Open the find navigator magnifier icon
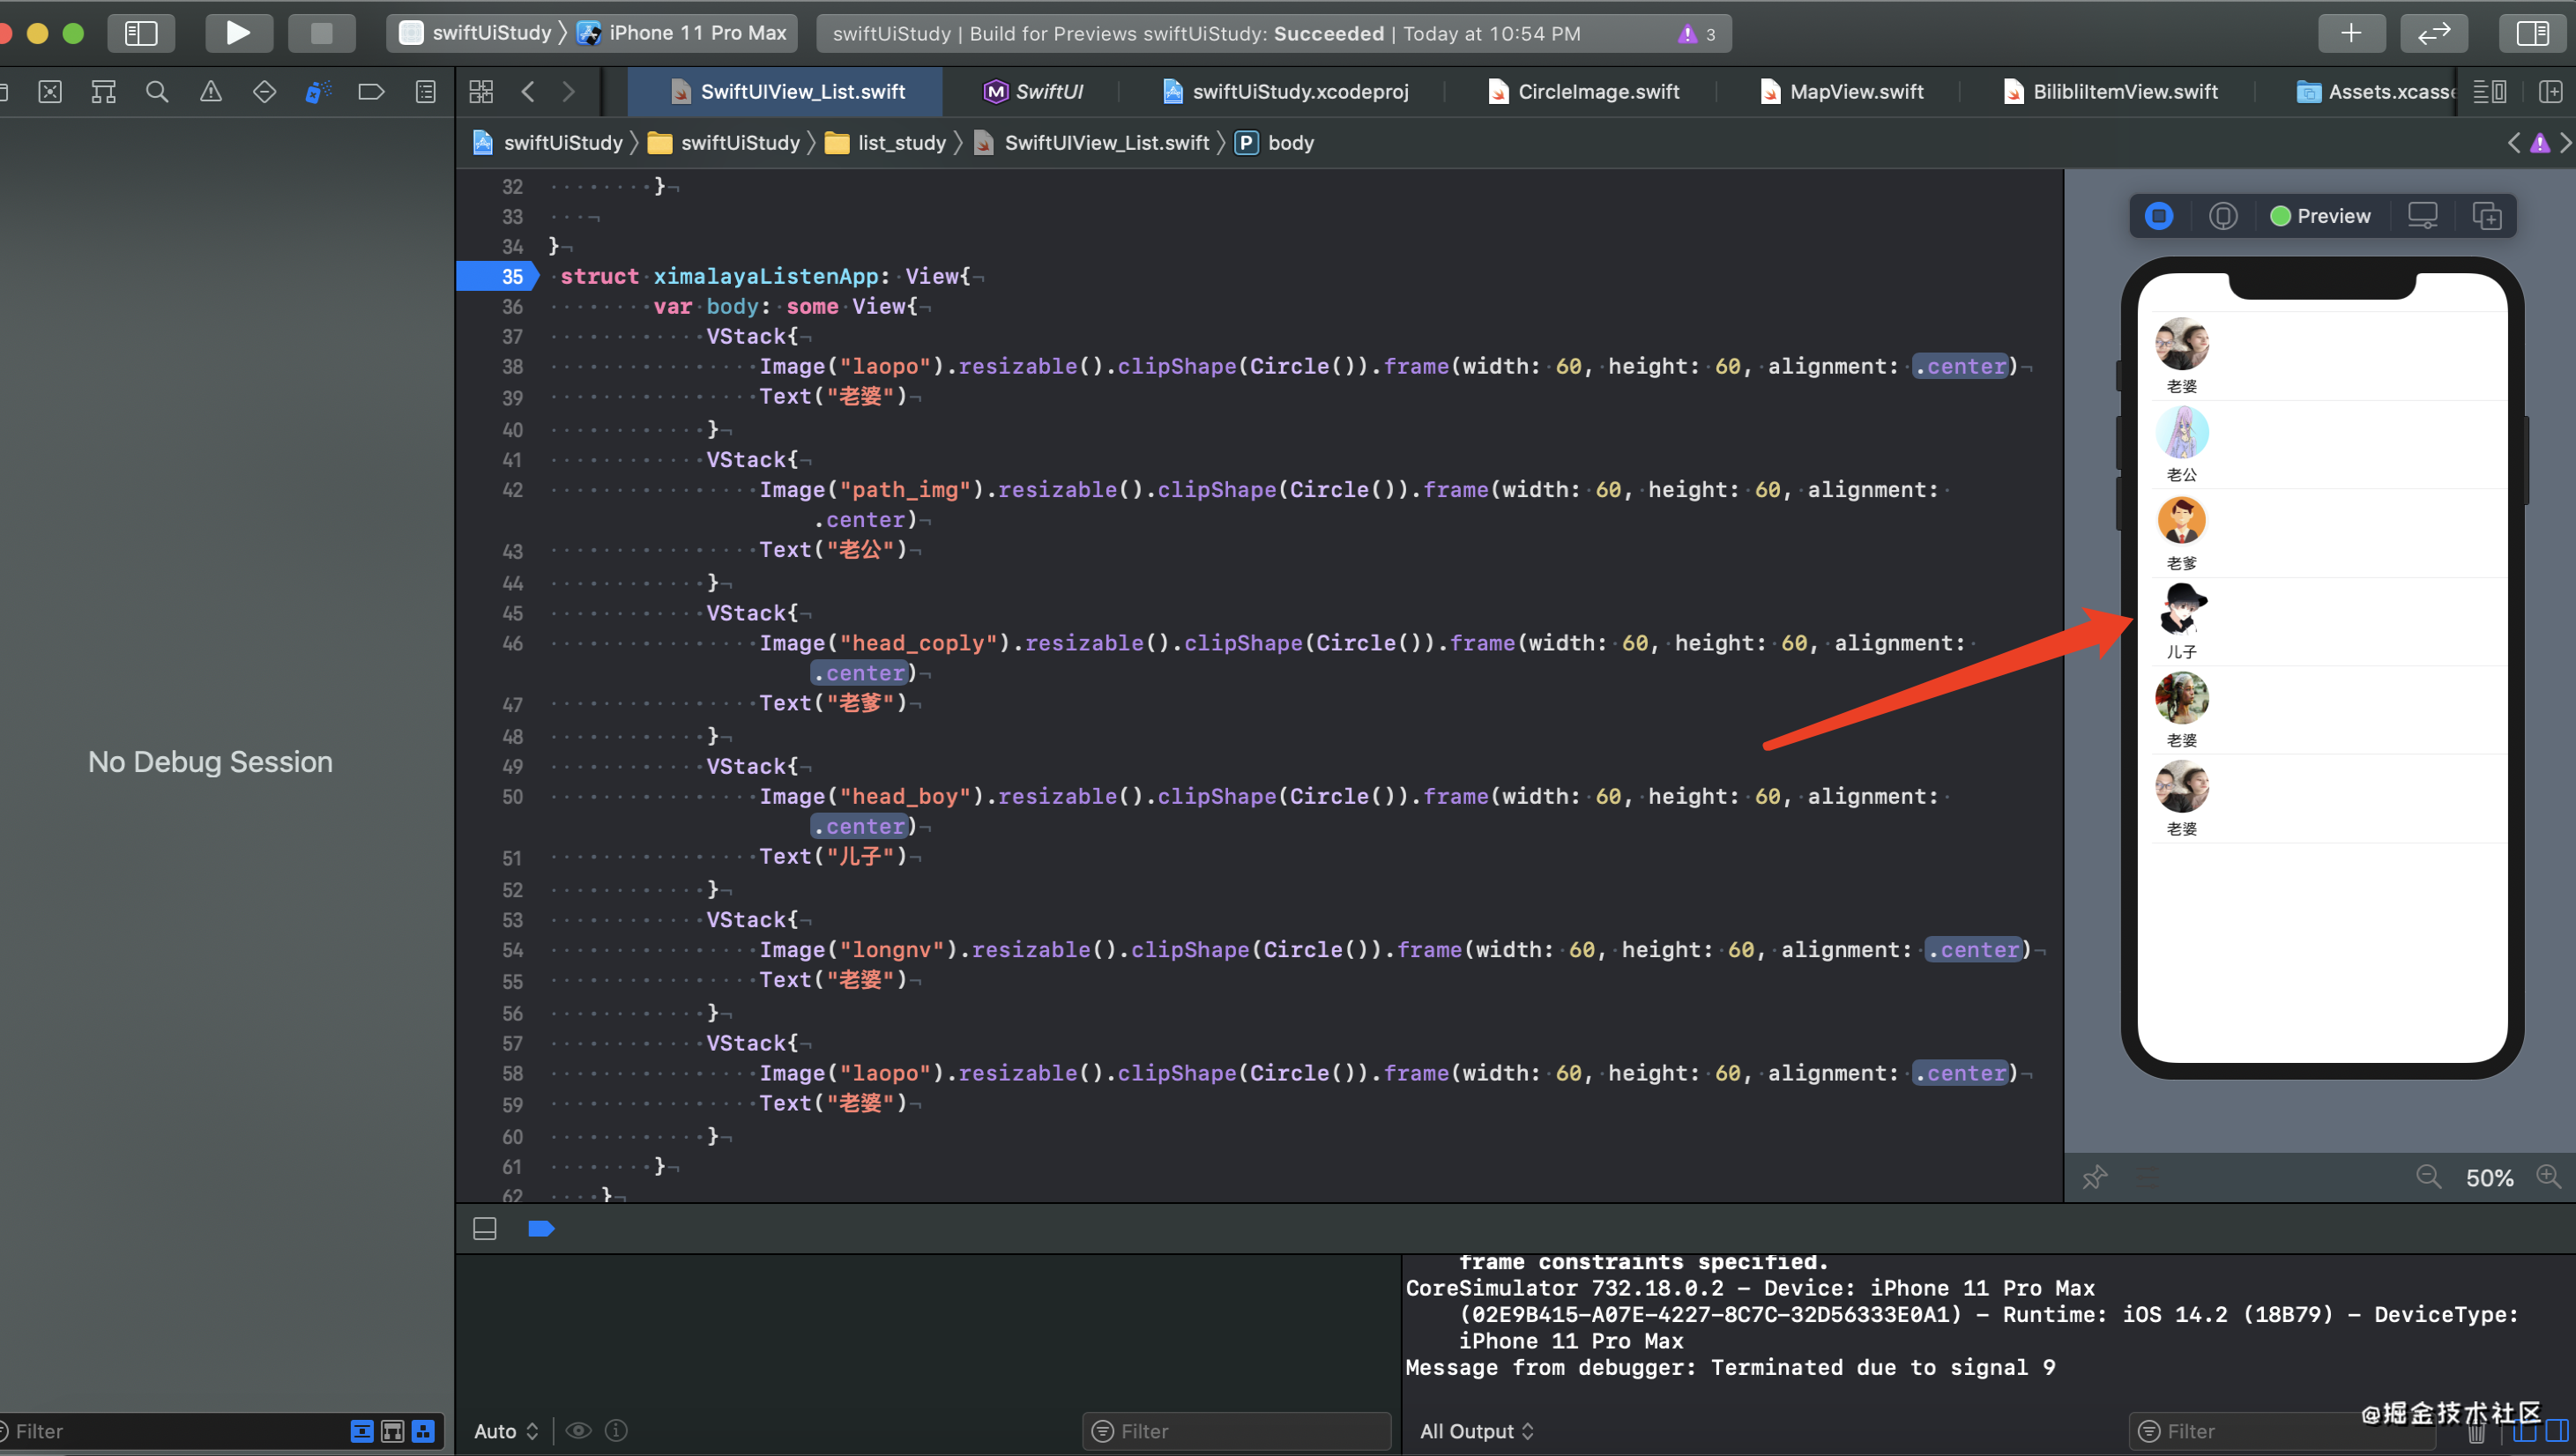The image size is (2576, 1456). tap(157, 92)
